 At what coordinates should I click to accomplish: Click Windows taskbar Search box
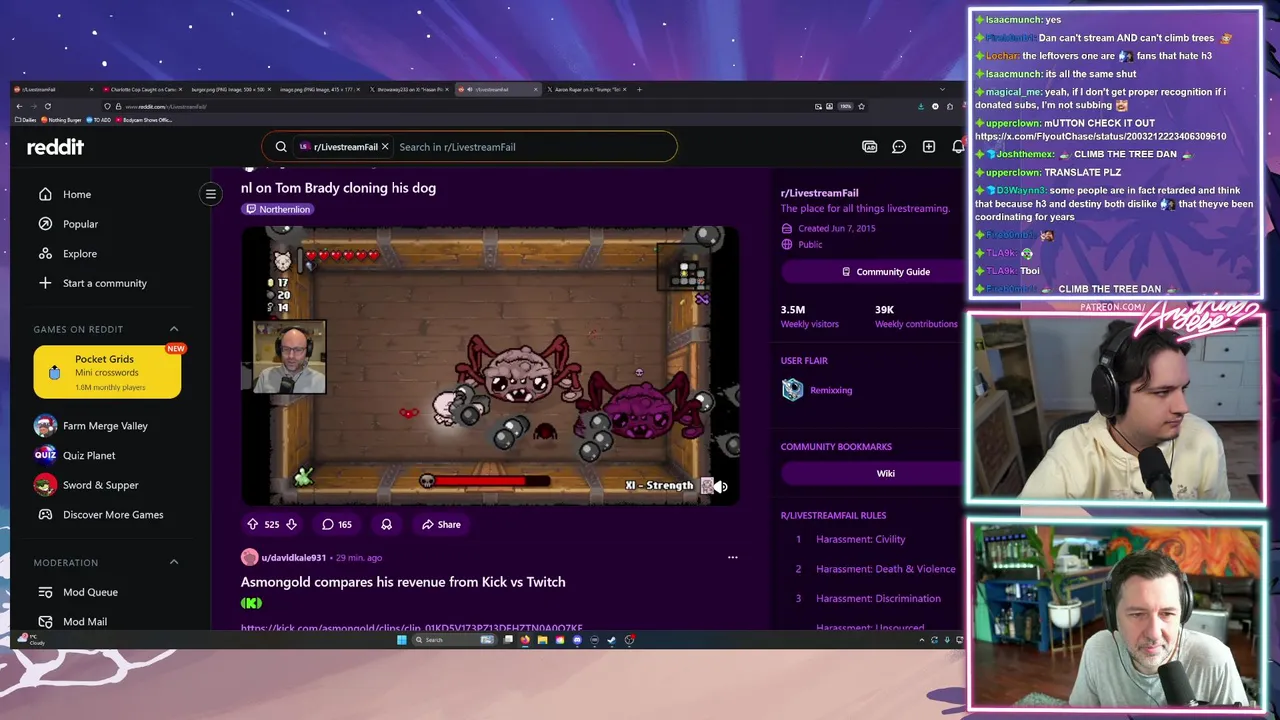point(453,640)
